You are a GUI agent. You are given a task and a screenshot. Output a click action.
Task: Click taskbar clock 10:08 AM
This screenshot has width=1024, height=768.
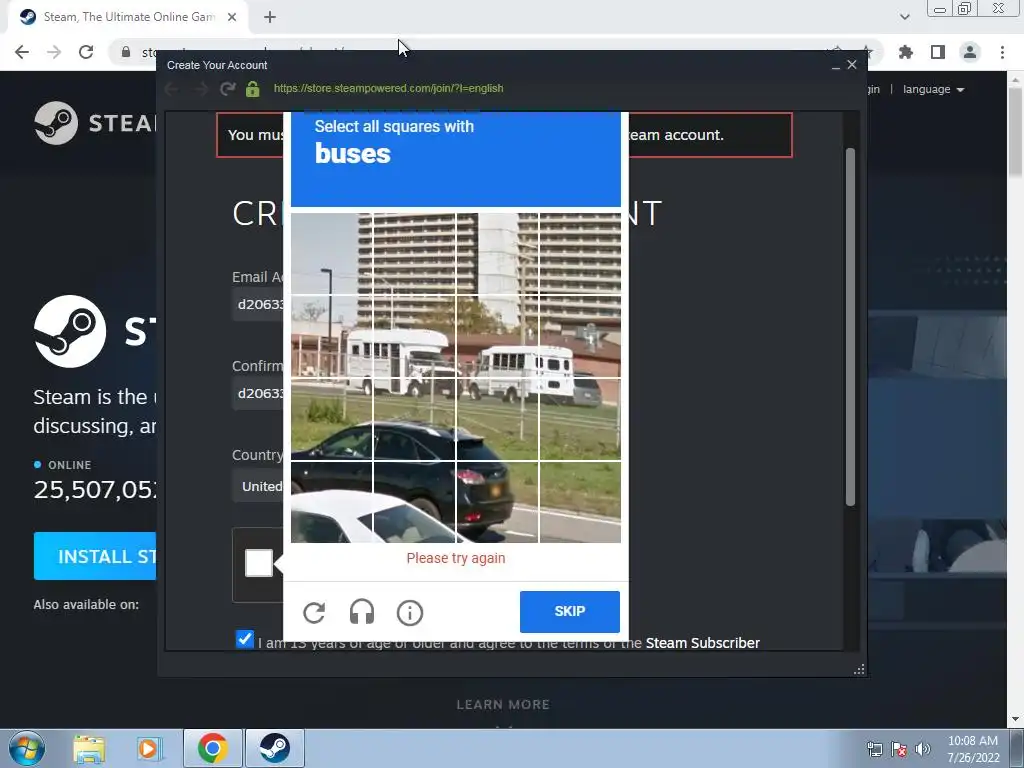[x=972, y=741]
